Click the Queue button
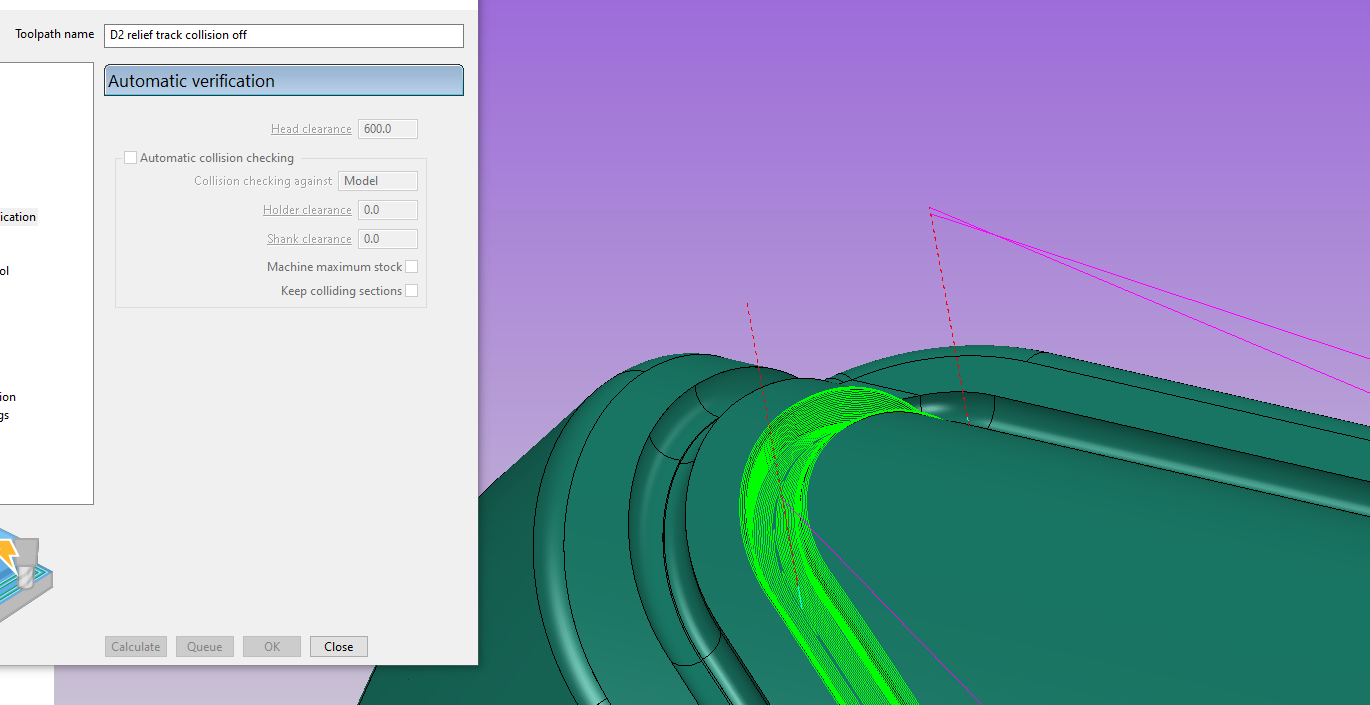 [x=205, y=647]
